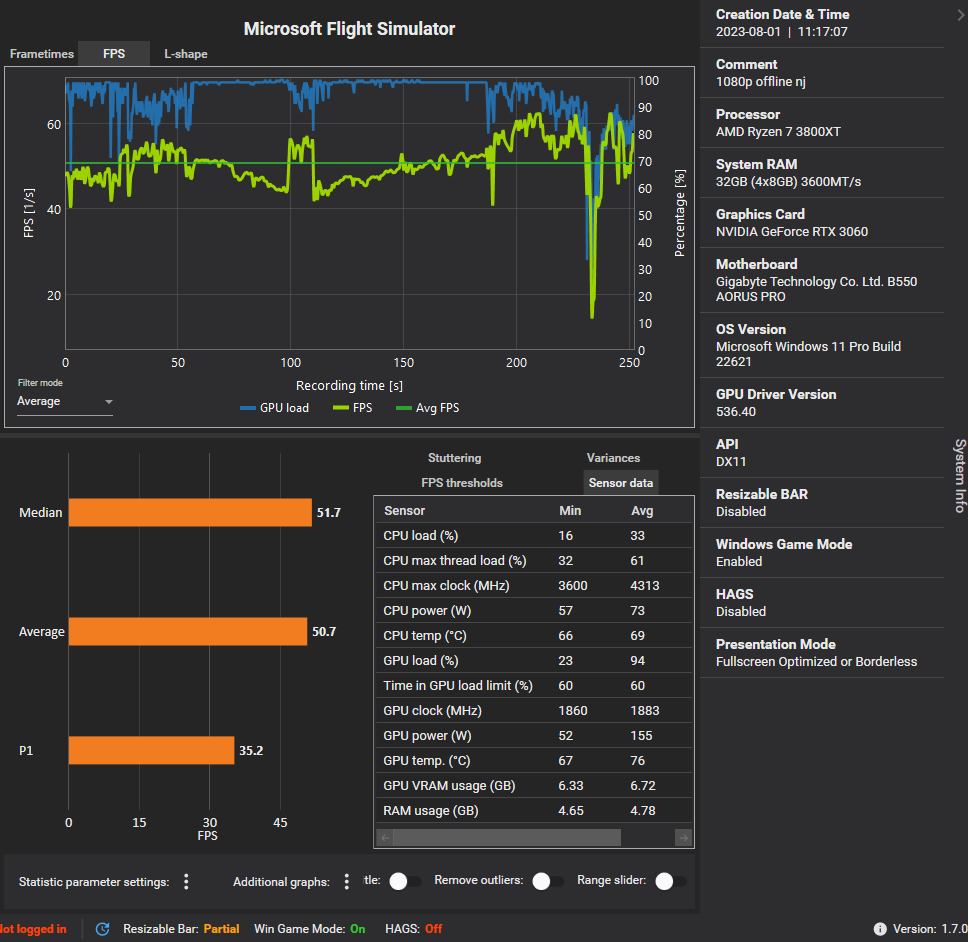The height and width of the screenshot is (942, 968).
Task: Click the Not logged in status link
Action: [x=33, y=928]
